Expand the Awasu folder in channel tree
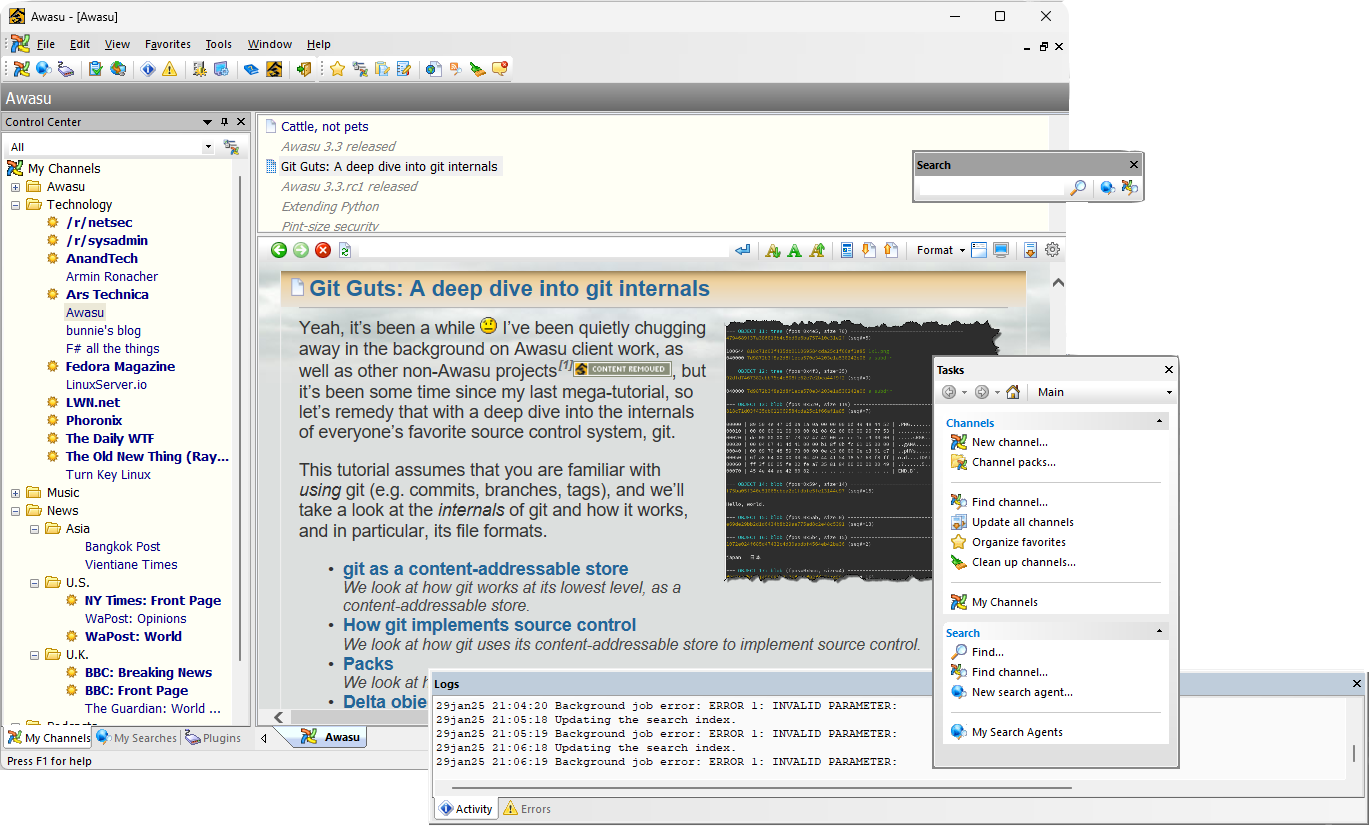Image resolution: width=1370 pixels, height=826 pixels. click(x=16, y=187)
